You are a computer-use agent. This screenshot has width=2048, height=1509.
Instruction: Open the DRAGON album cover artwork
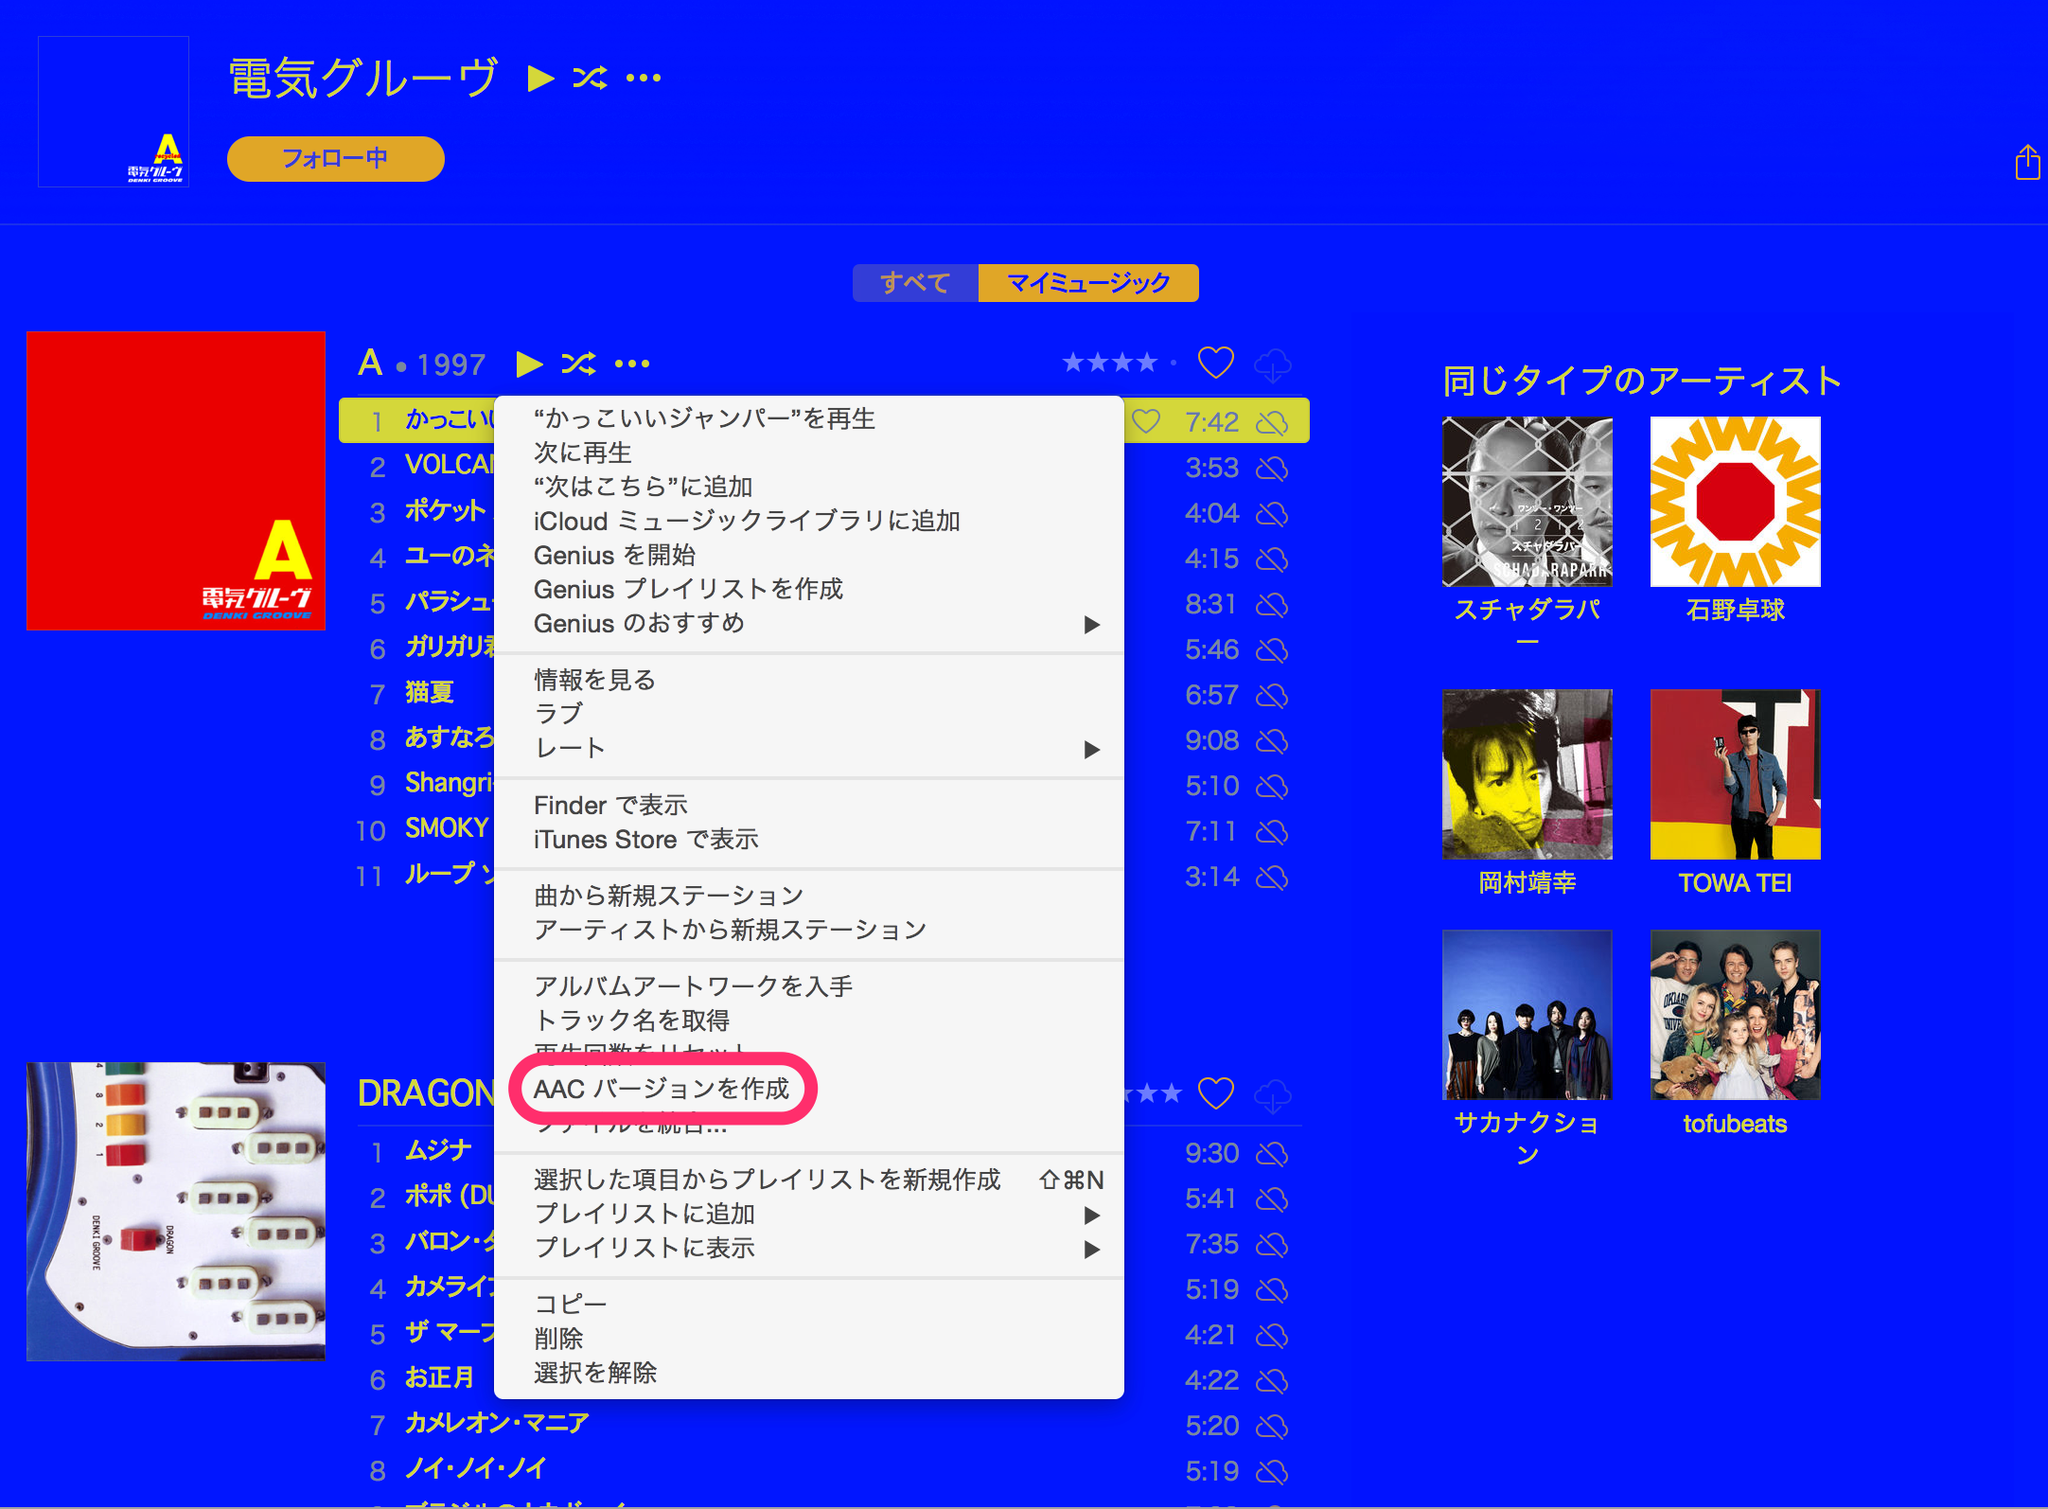(x=176, y=1212)
